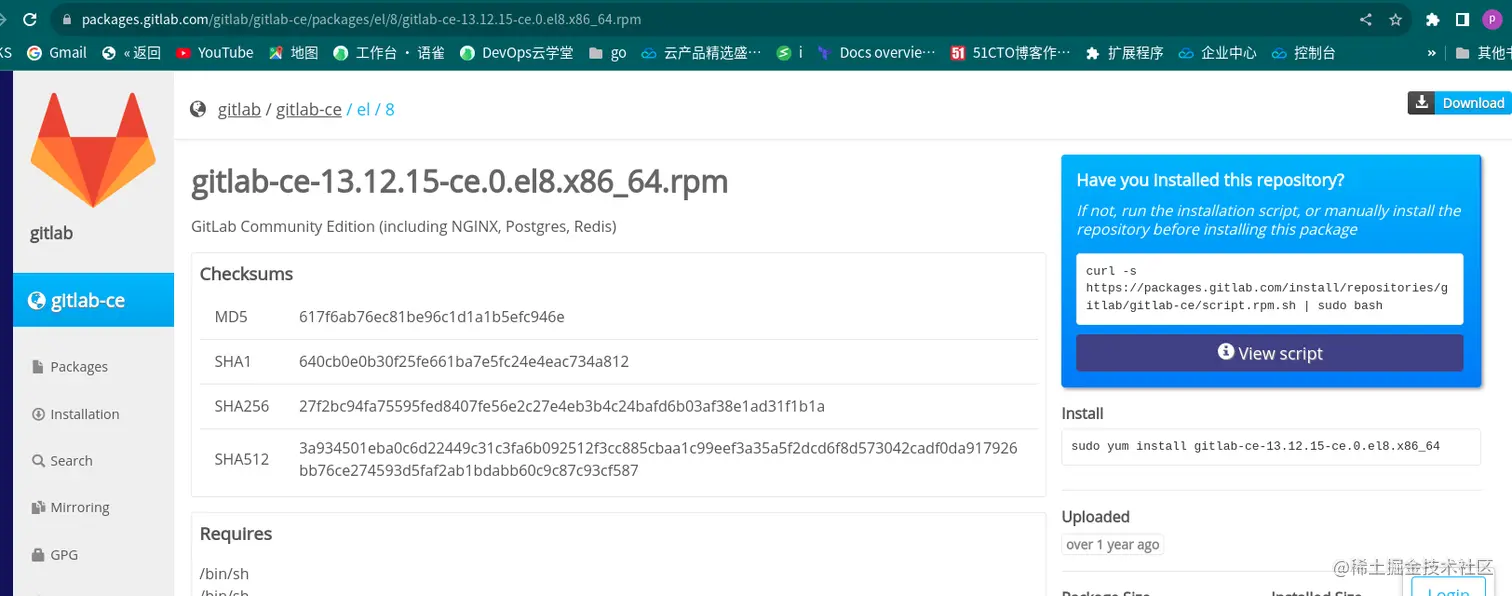Open Search in the sidebar

tap(62, 461)
